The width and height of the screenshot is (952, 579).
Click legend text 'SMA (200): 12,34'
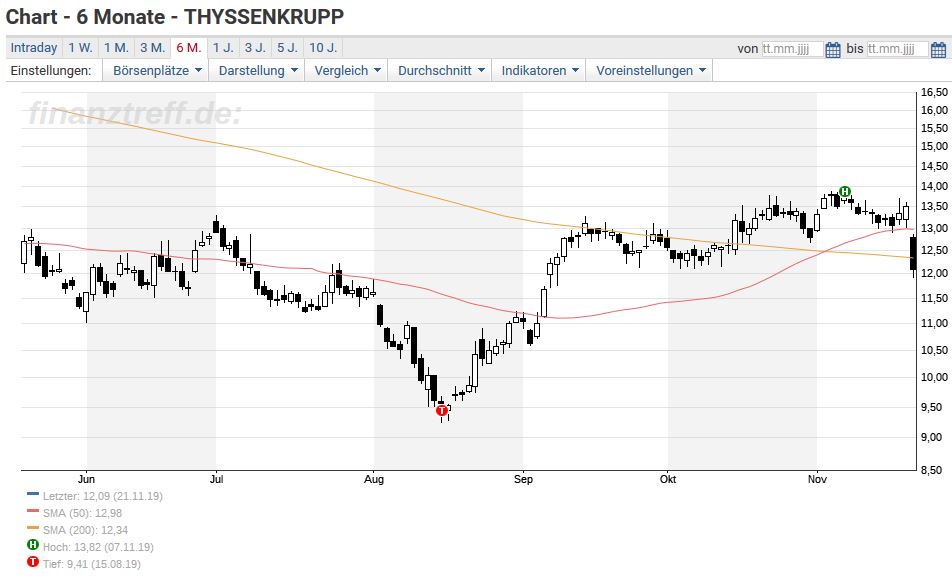pyautogui.click(x=85, y=530)
